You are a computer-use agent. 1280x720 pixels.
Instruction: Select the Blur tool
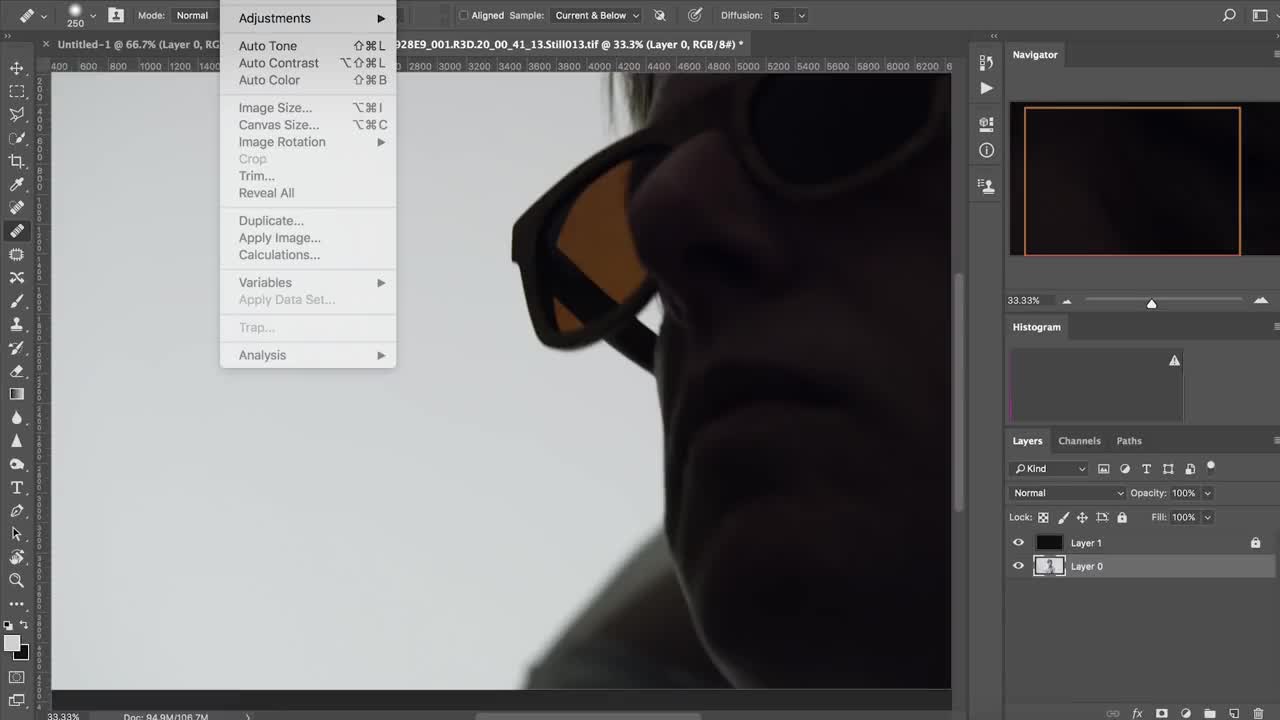tap(16, 417)
